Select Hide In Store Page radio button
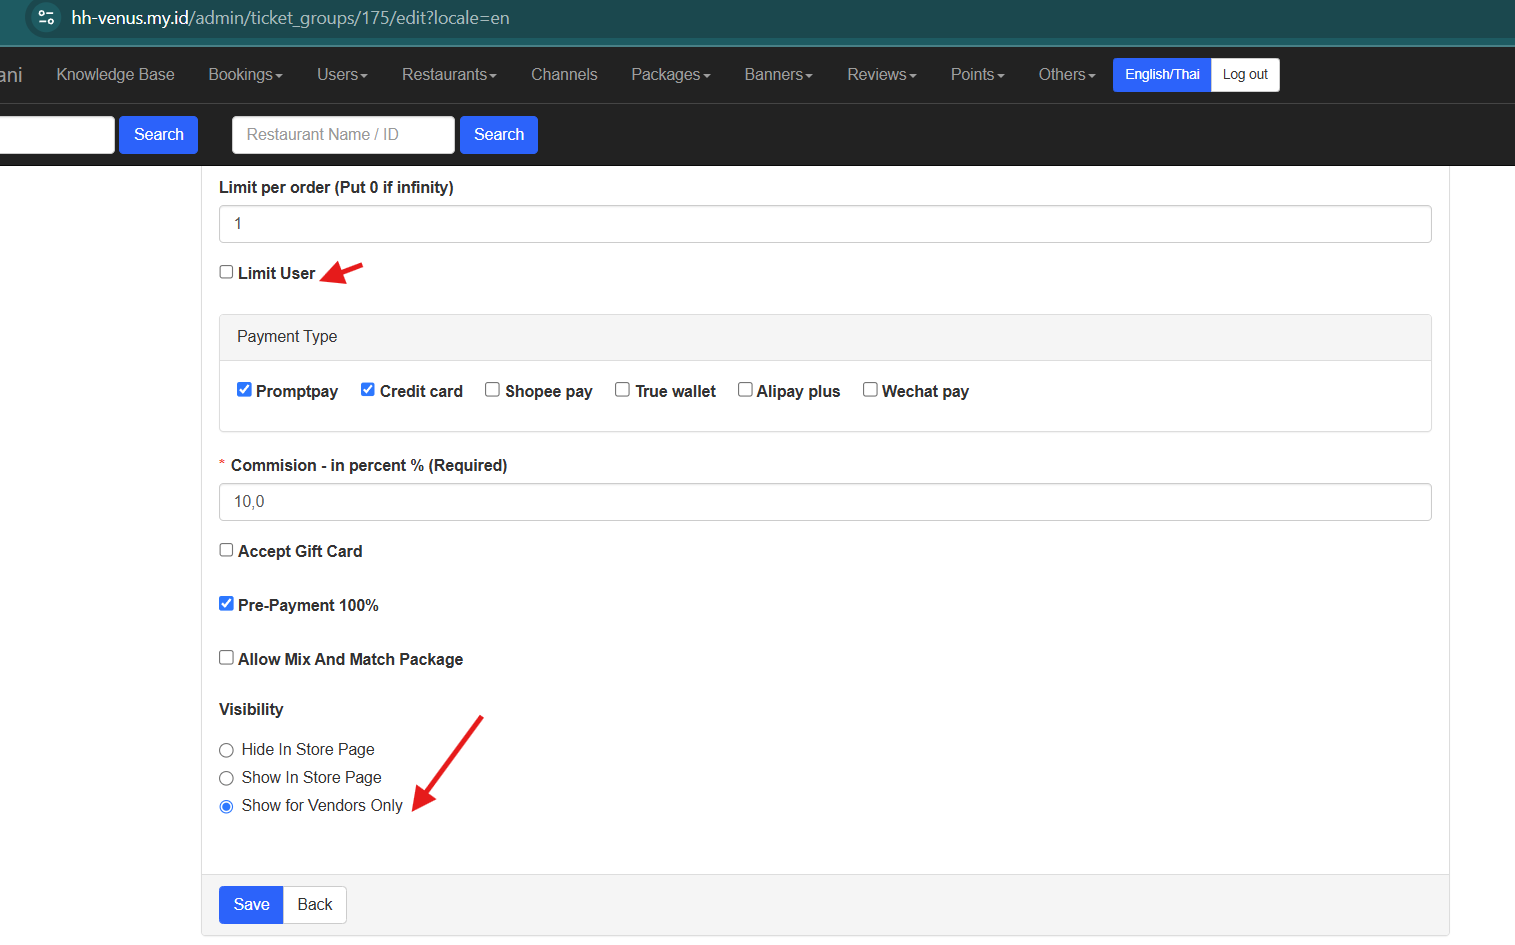Image resolution: width=1515 pixels, height=945 pixels. [x=227, y=750]
